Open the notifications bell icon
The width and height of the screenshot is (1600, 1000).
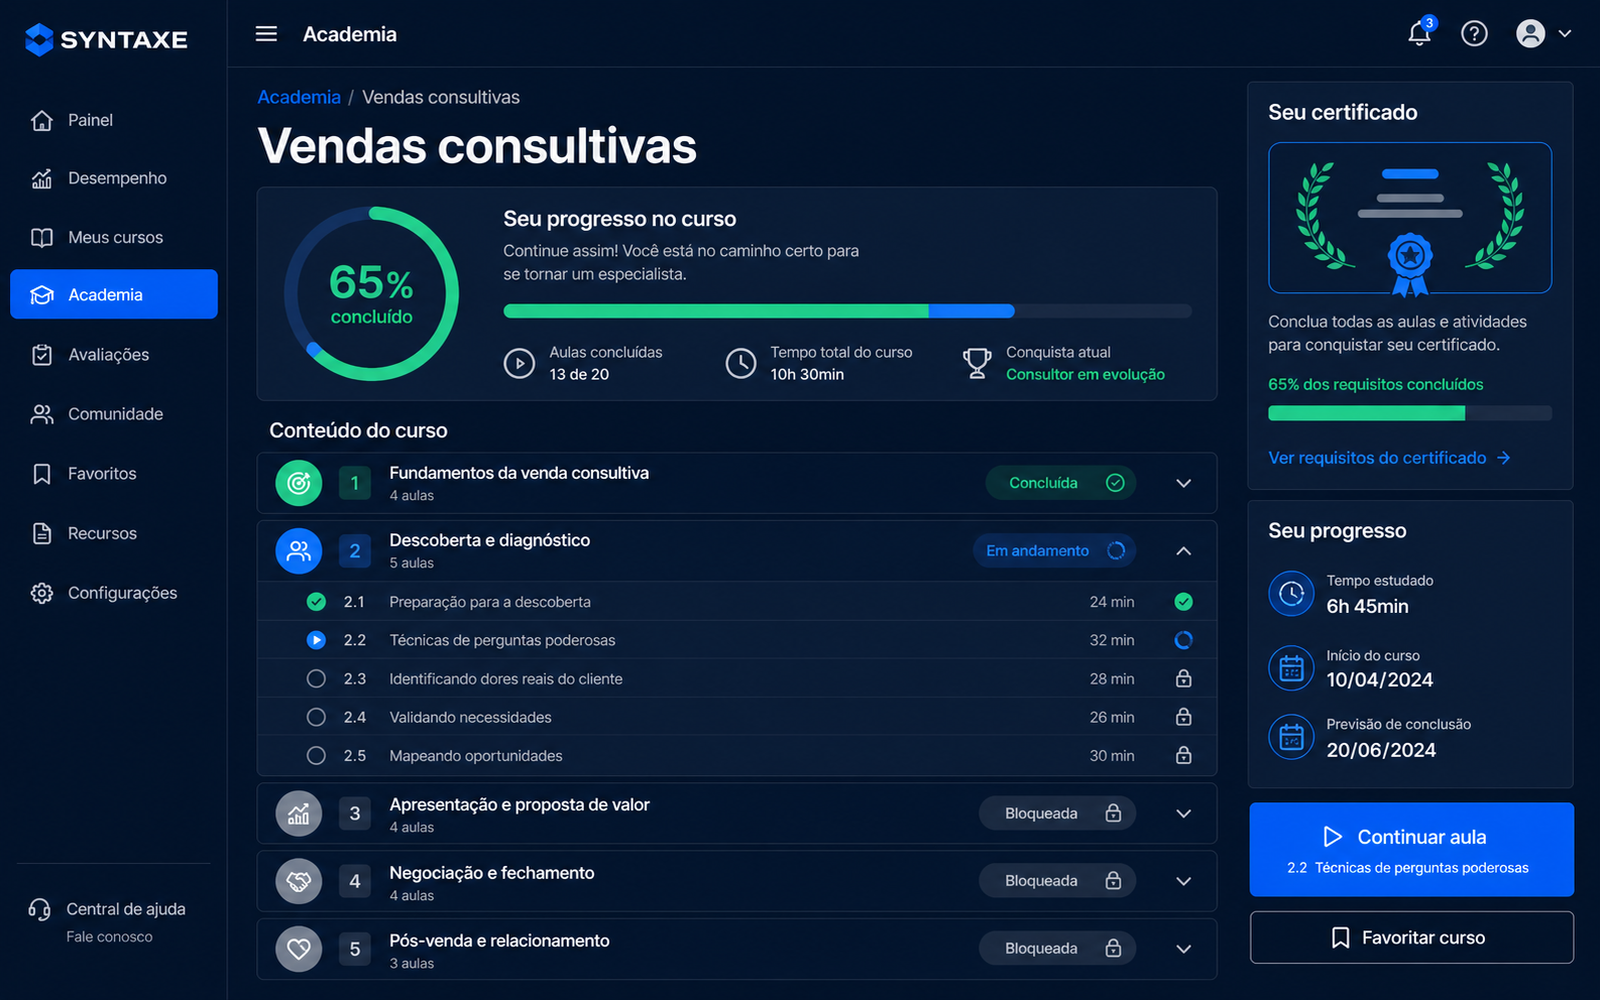[1419, 34]
